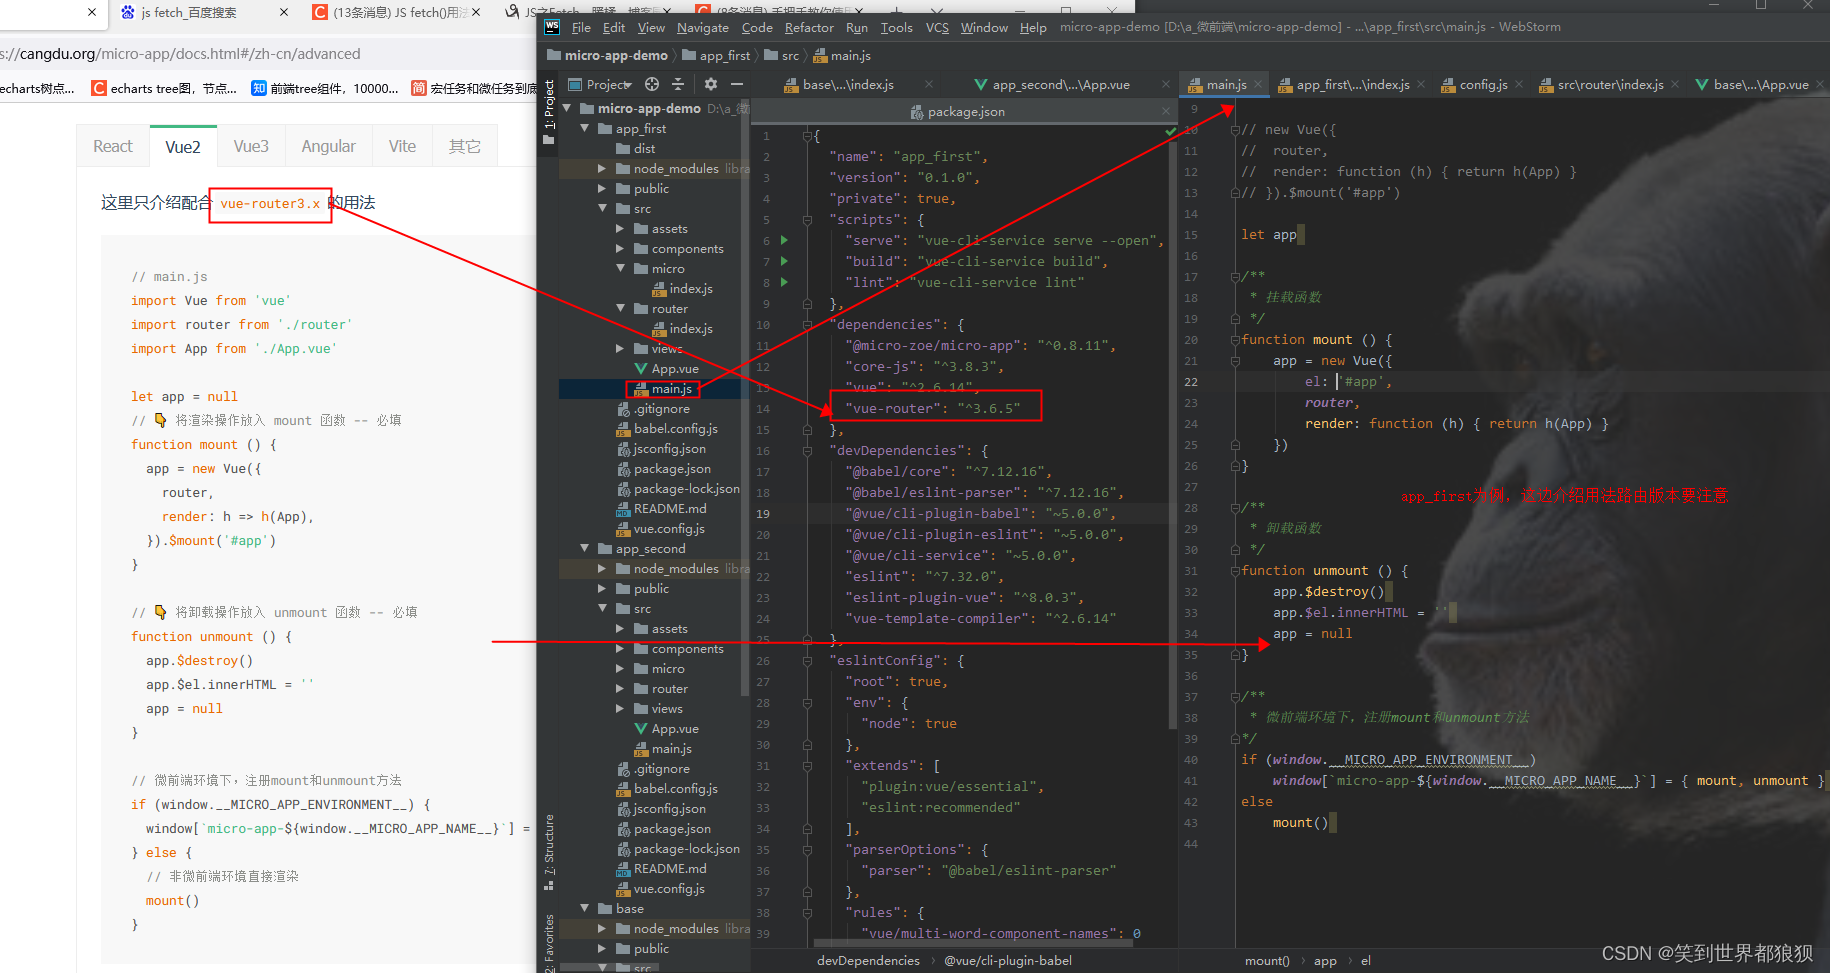This screenshot has height=973, width=1830.
Task: Close the app_second\...\App.vue editor tab
Action: click(x=1165, y=85)
